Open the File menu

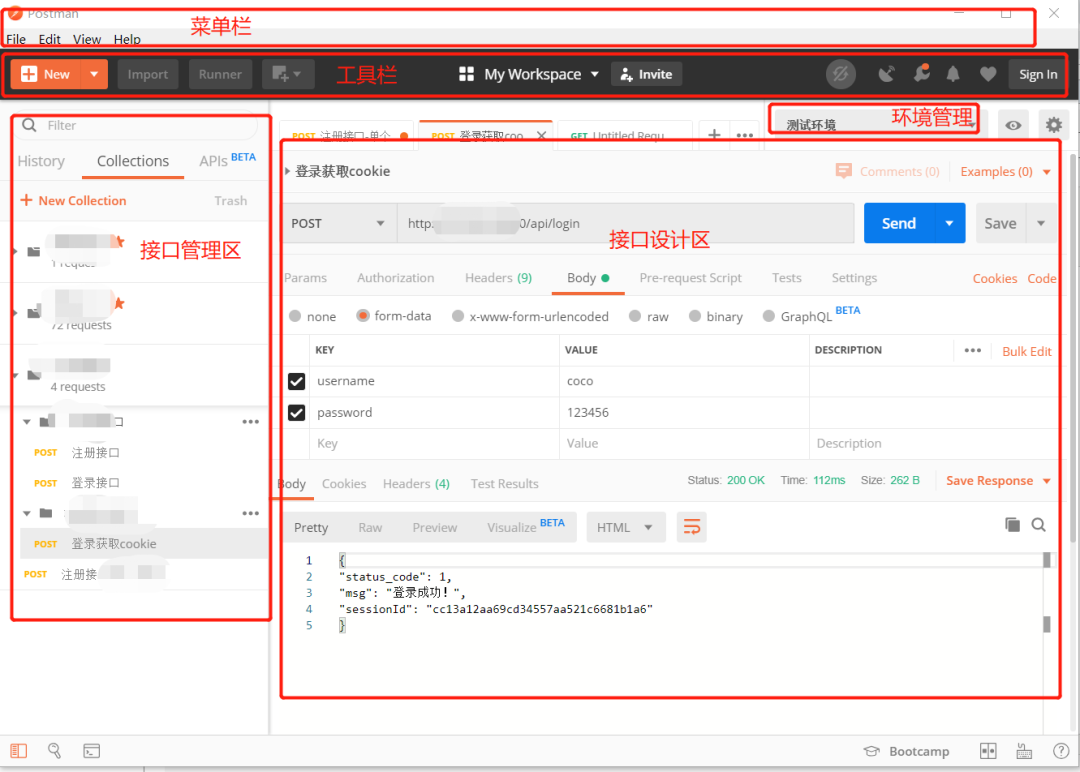(16, 39)
